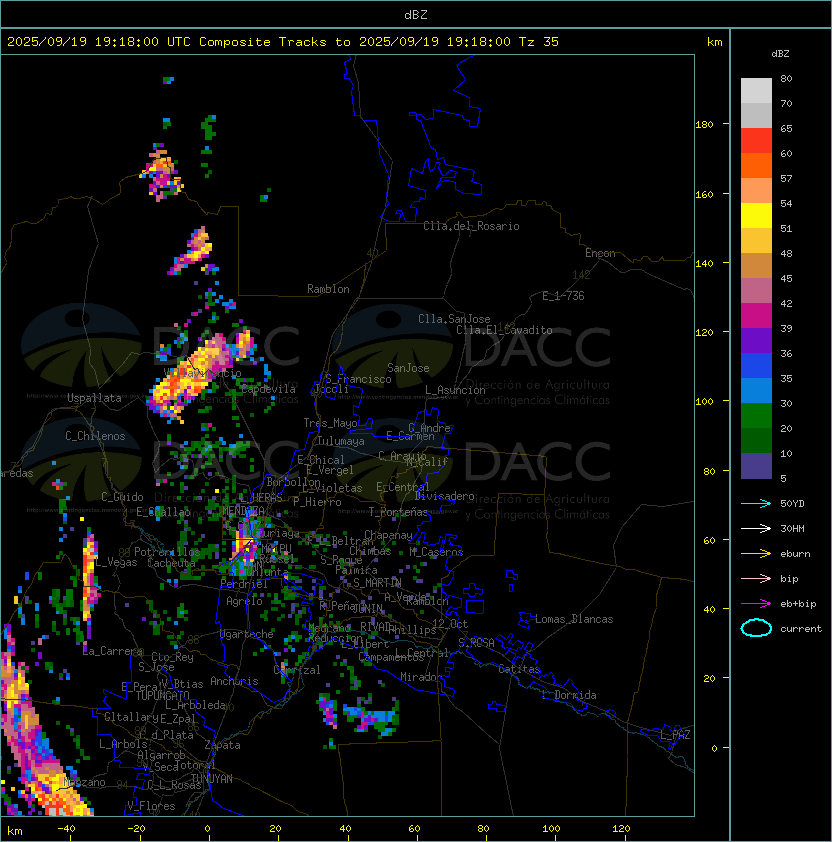Click the 'T_Porteñas' map label

pos(398,512)
